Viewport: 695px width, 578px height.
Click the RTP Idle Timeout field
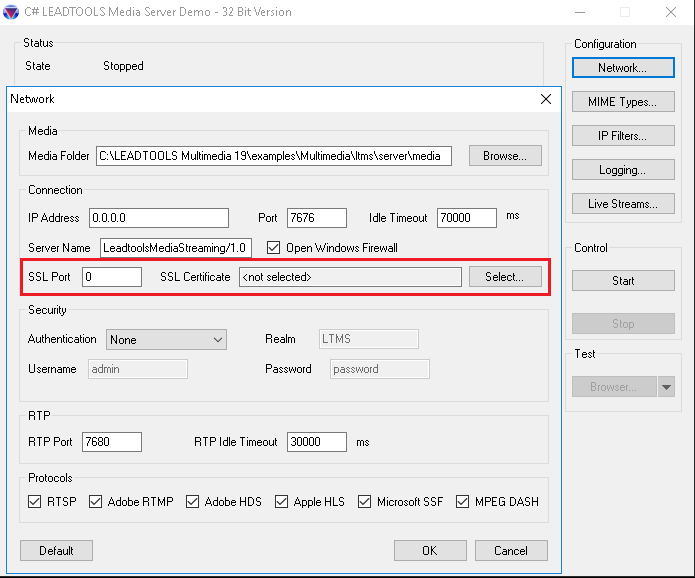316,442
